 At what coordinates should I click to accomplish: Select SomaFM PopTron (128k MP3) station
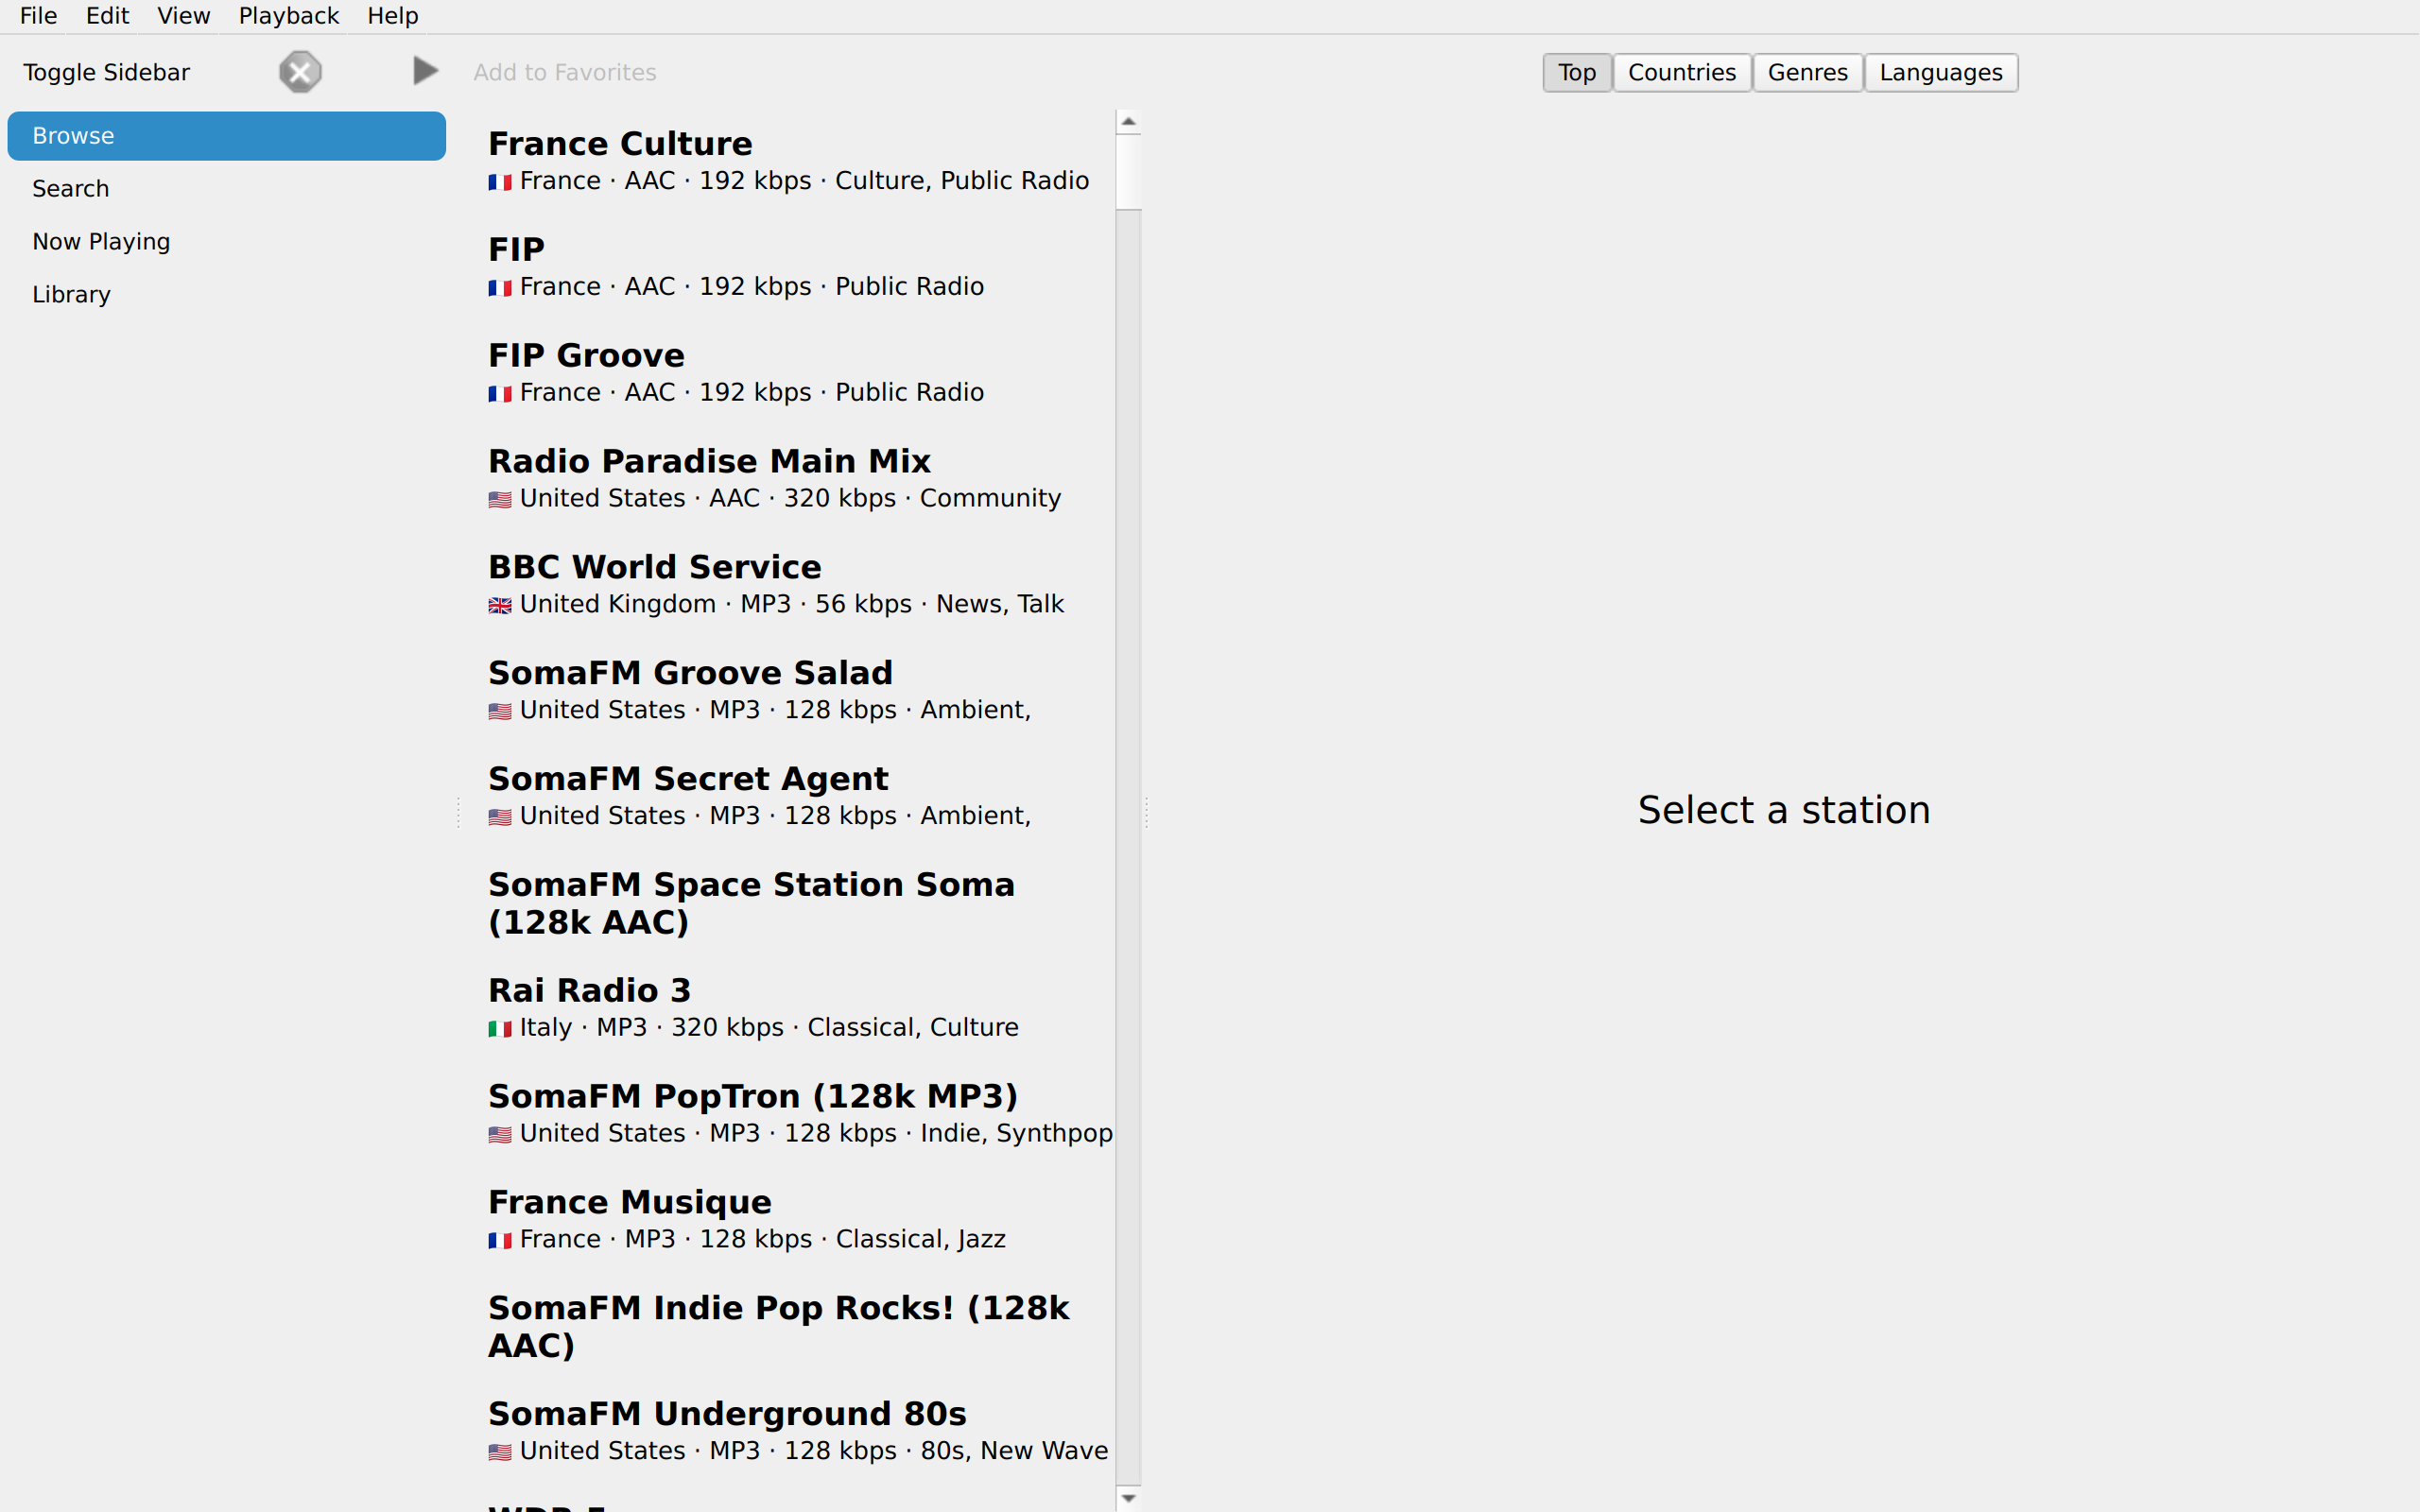pyautogui.click(x=795, y=1114)
